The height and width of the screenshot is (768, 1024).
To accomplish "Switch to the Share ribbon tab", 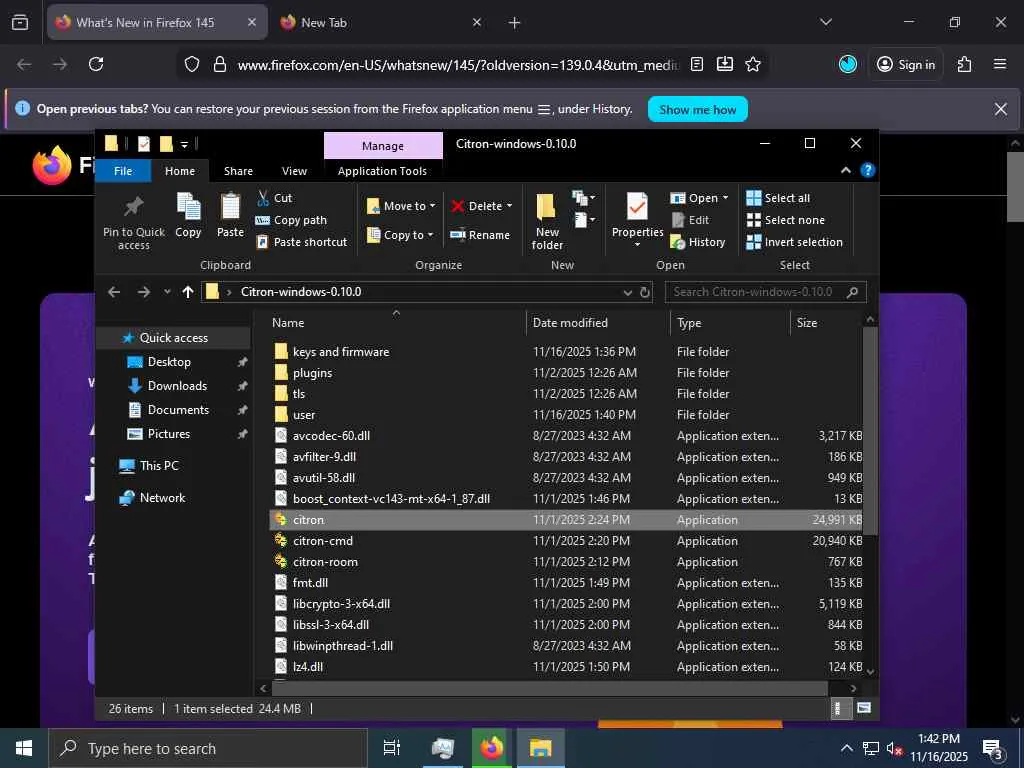I will coord(238,170).
